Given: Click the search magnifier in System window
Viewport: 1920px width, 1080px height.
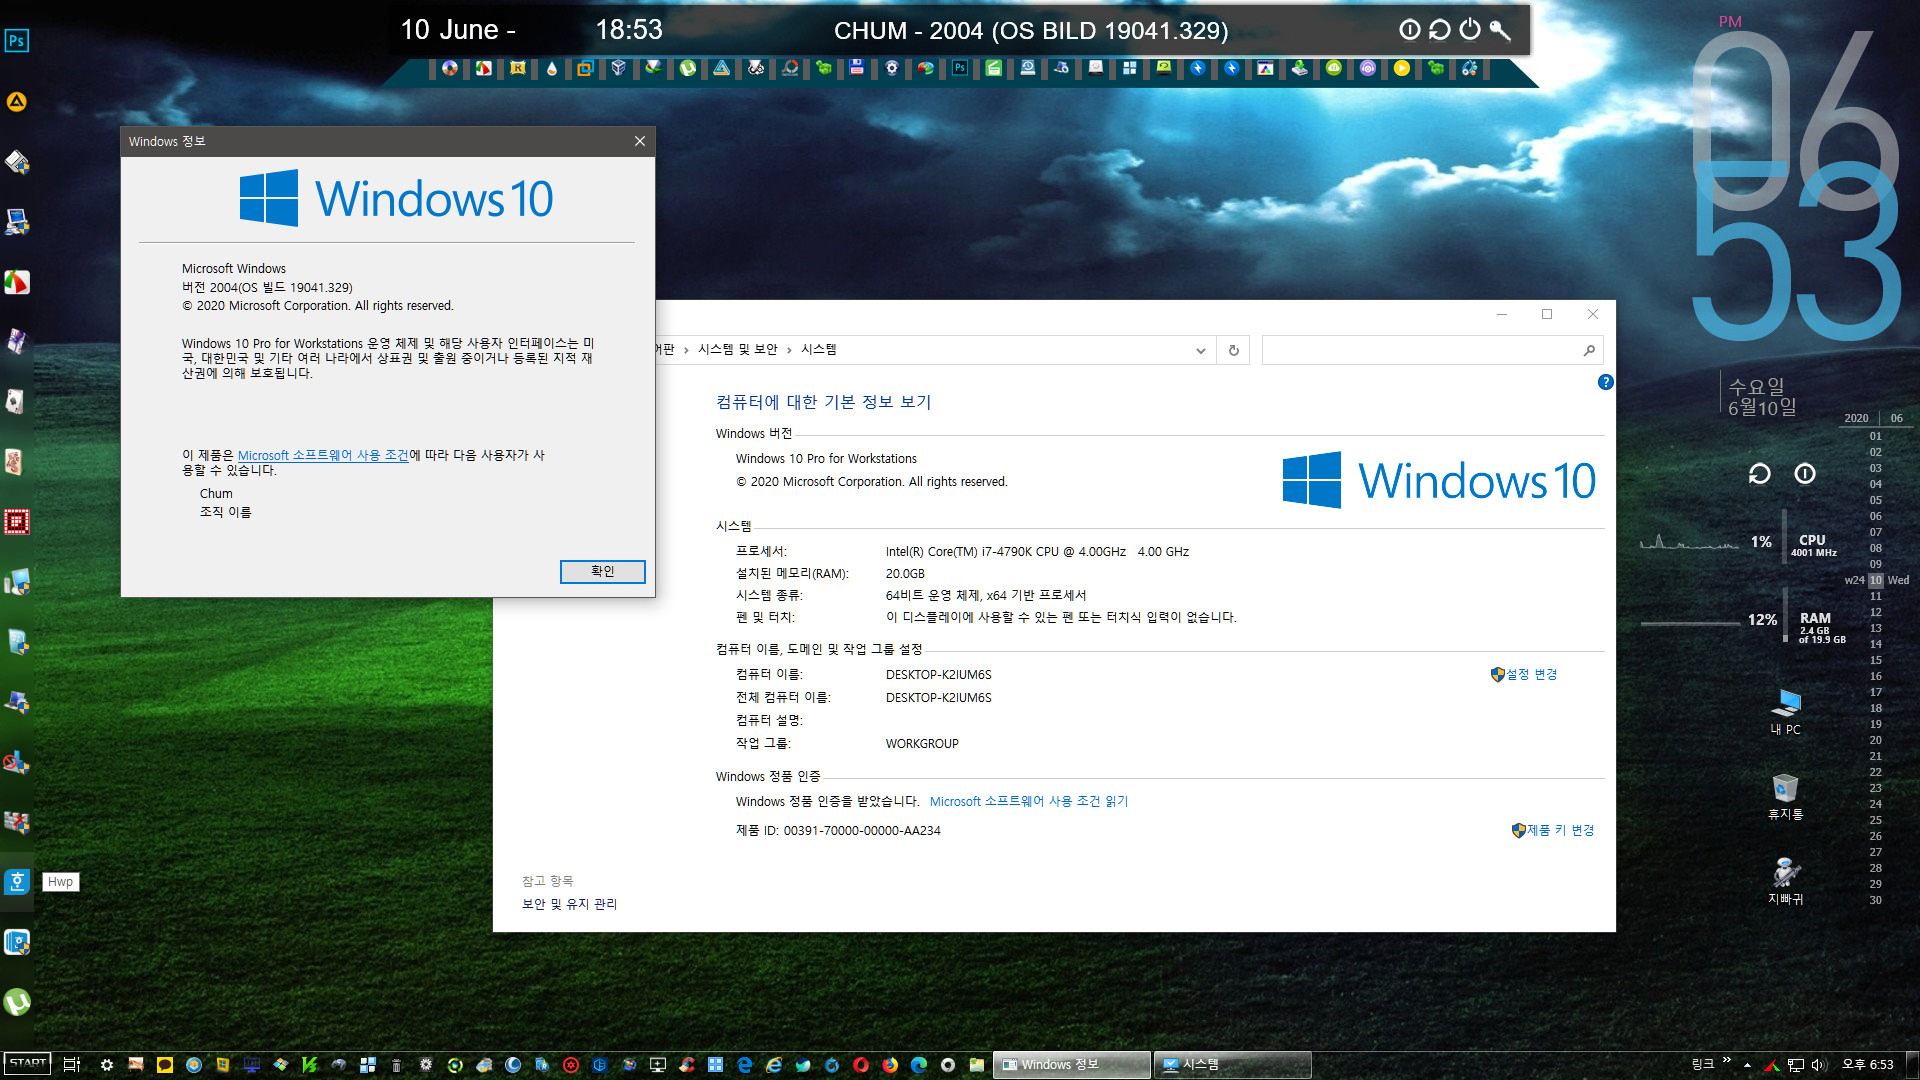Looking at the screenshot, I should click(1589, 350).
